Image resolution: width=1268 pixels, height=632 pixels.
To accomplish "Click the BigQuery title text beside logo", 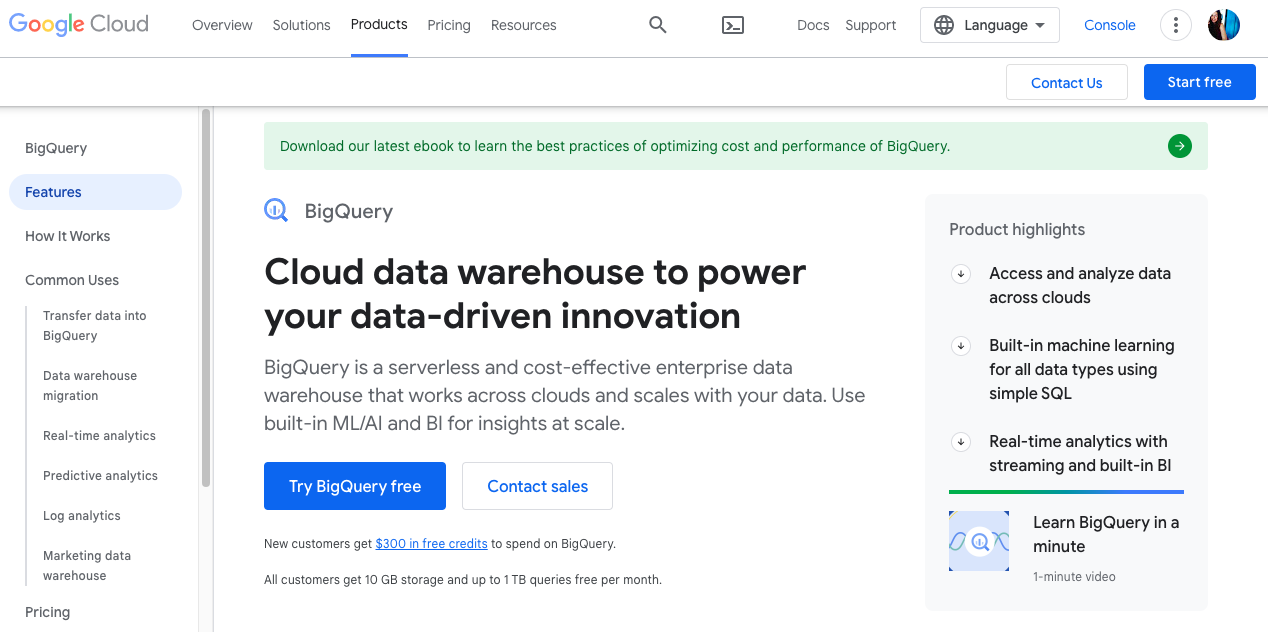I will pyautogui.click(x=349, y=211).
